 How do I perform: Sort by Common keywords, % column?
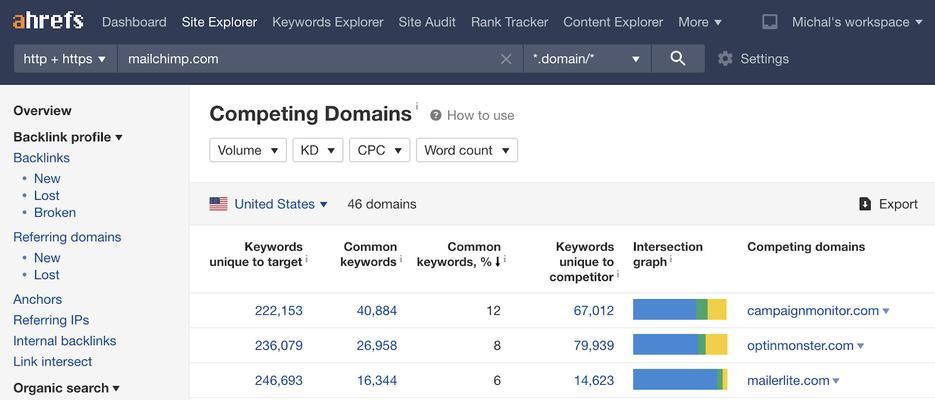pos(461,254)
